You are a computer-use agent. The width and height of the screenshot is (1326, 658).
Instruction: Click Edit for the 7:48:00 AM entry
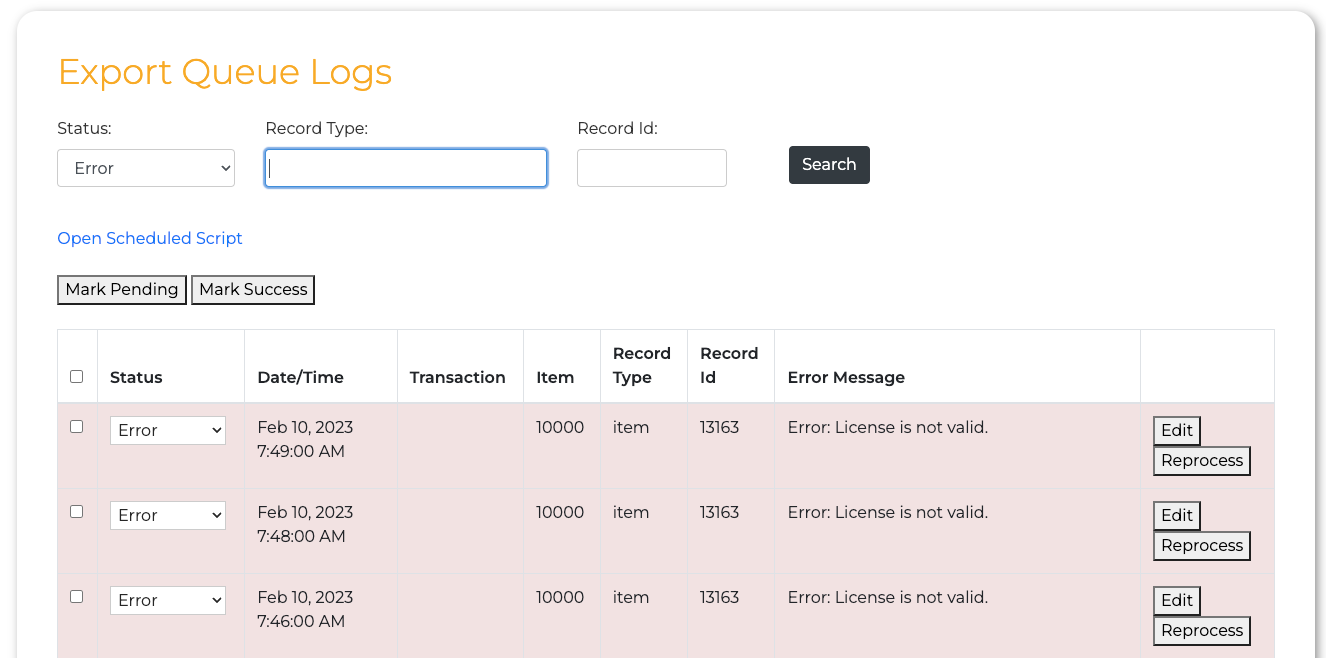pos(1176,515)
